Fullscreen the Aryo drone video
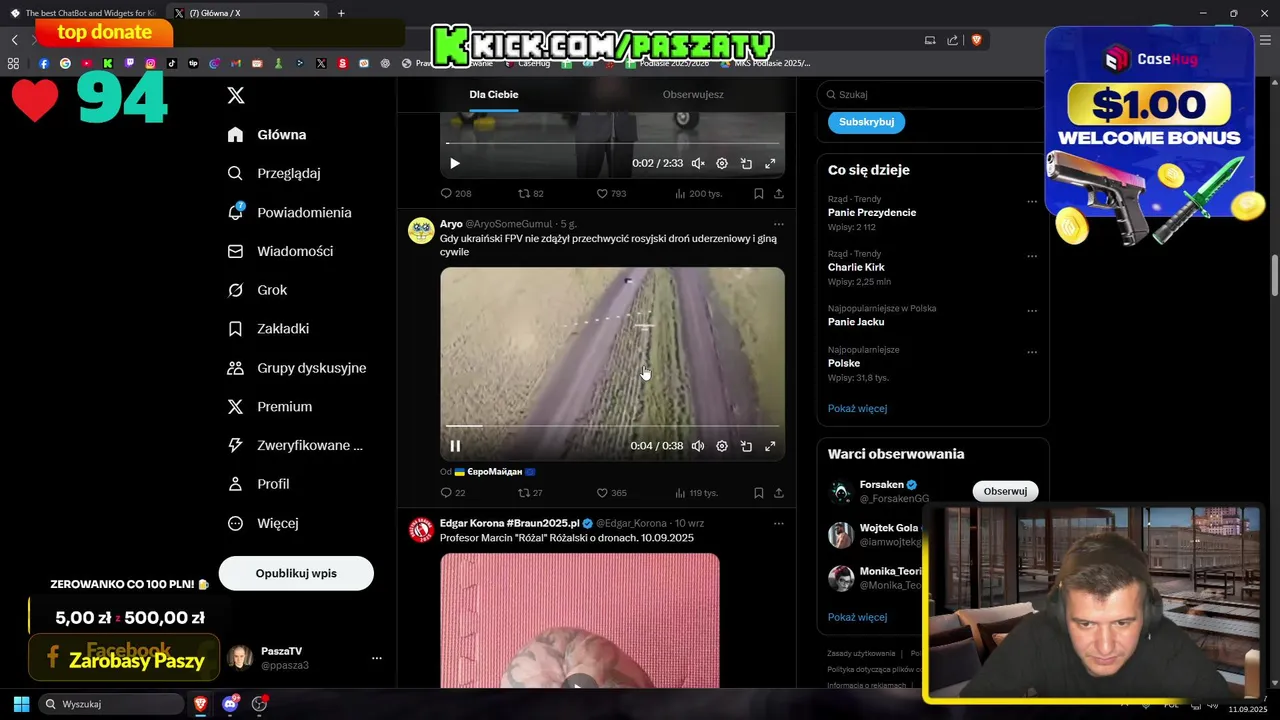 coord(770,446)
